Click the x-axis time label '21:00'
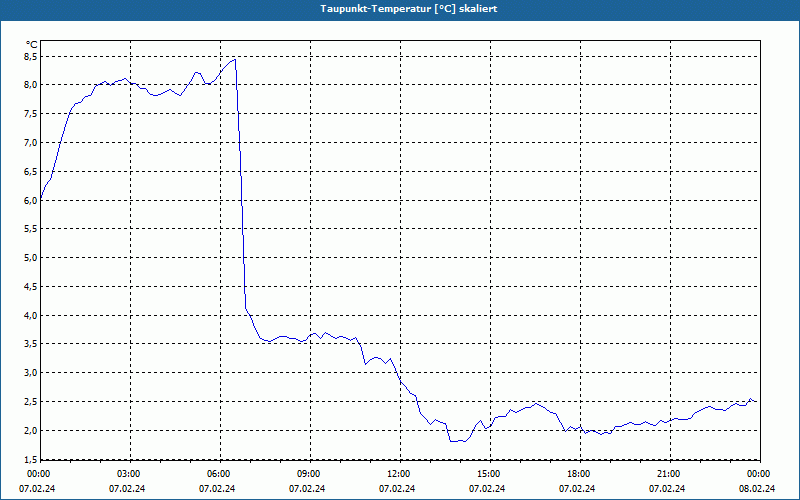This screenshot has height=500, width=800. click(x=669, y=474)
